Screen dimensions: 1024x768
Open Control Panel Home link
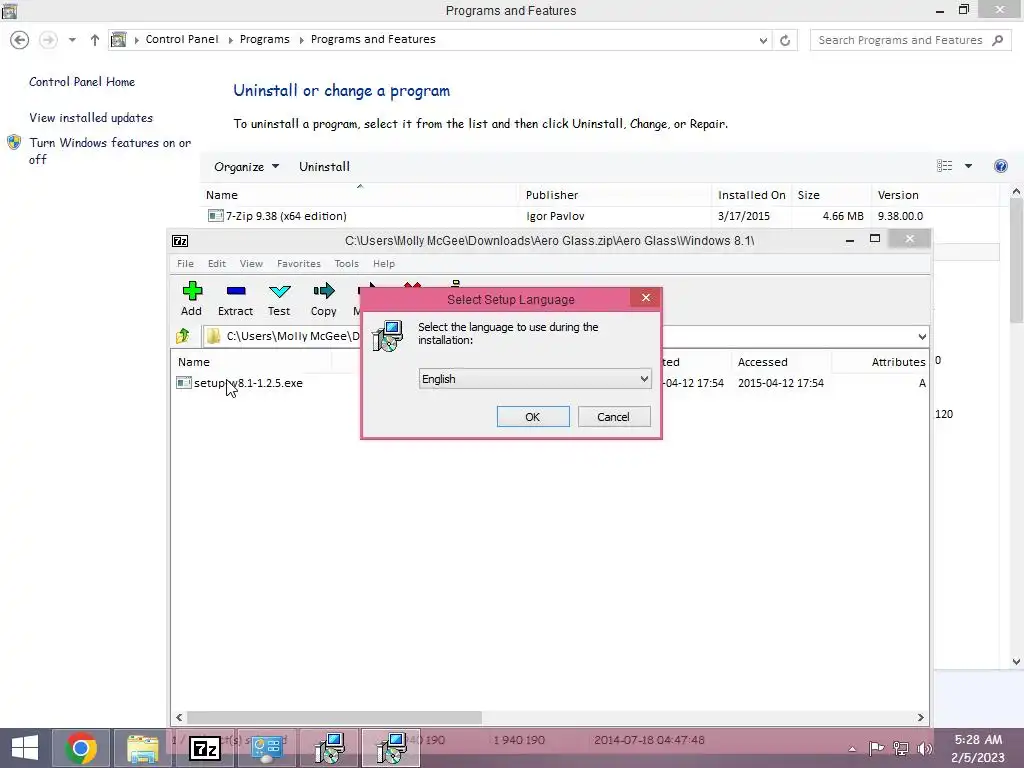pyautogui.click(x=82, y=82)
